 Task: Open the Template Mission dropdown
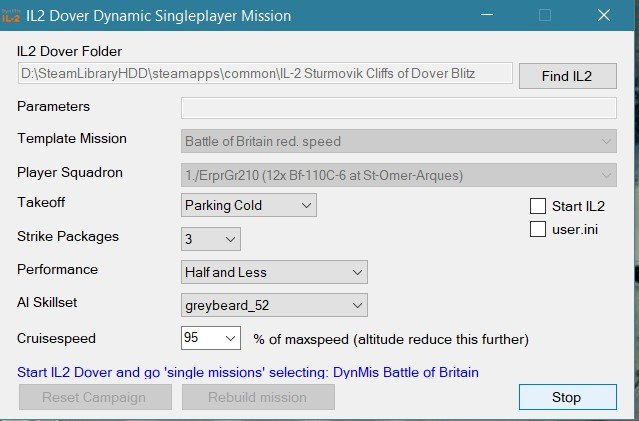398,141
